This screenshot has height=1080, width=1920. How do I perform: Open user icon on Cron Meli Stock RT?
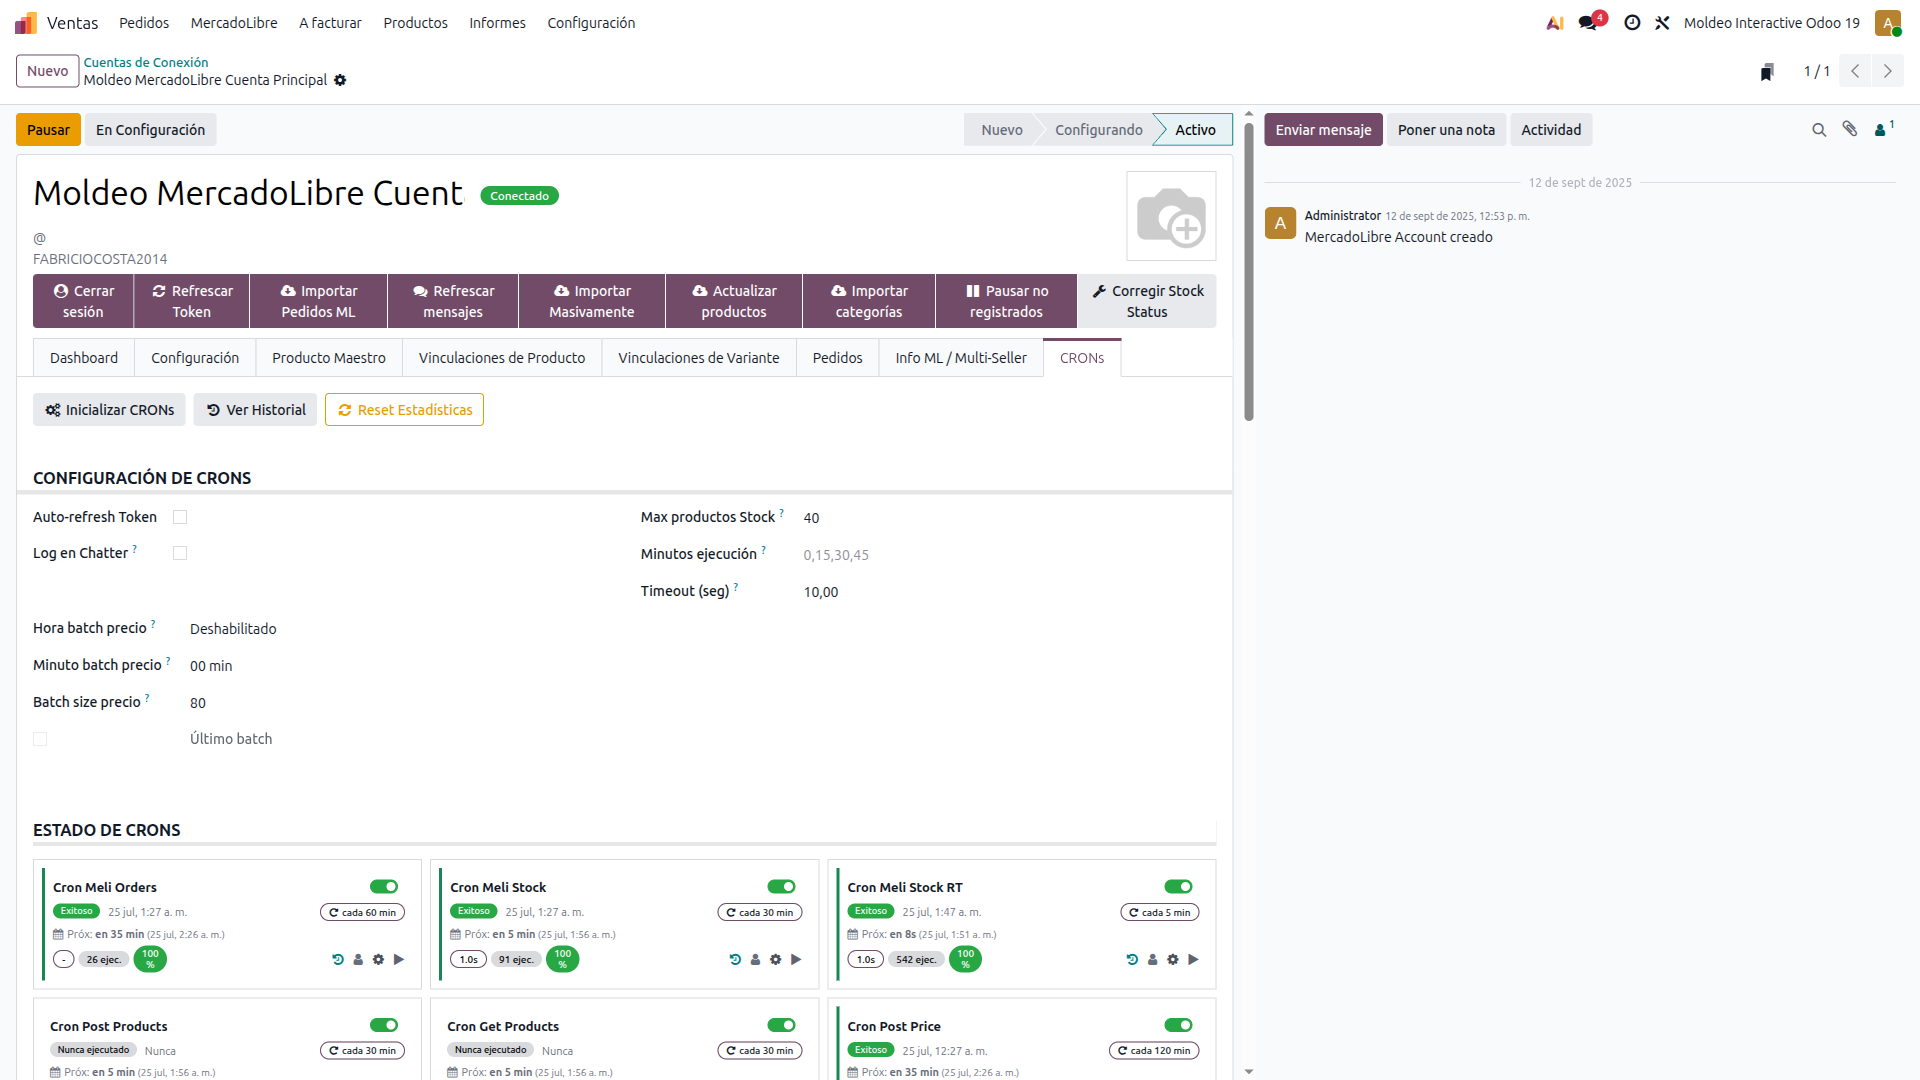[1152, 959]
